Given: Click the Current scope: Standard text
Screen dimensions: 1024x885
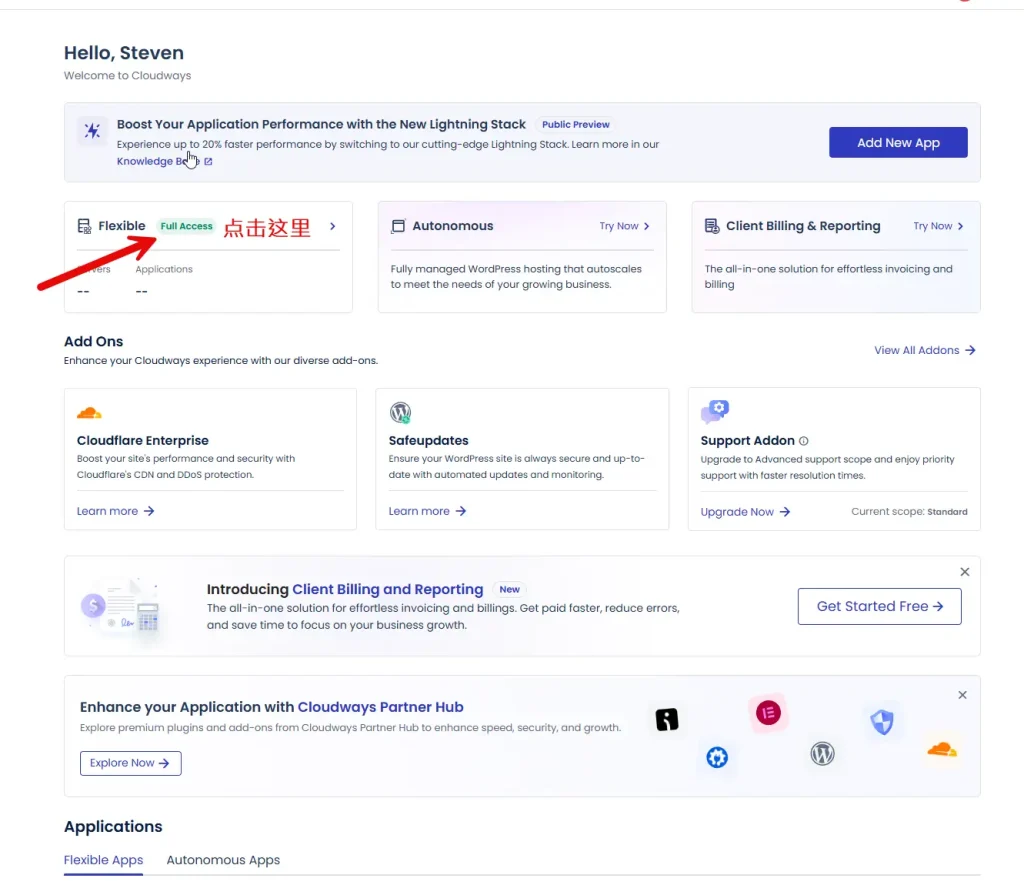Looking at the screenshot, I should pyautogui.click(x=909, y=511).
